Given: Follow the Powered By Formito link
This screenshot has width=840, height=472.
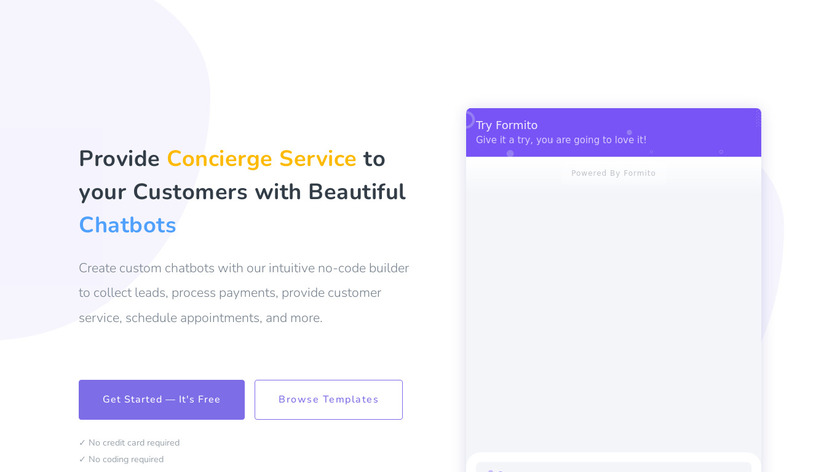Looking at the screenshot, I should (613, 173).
